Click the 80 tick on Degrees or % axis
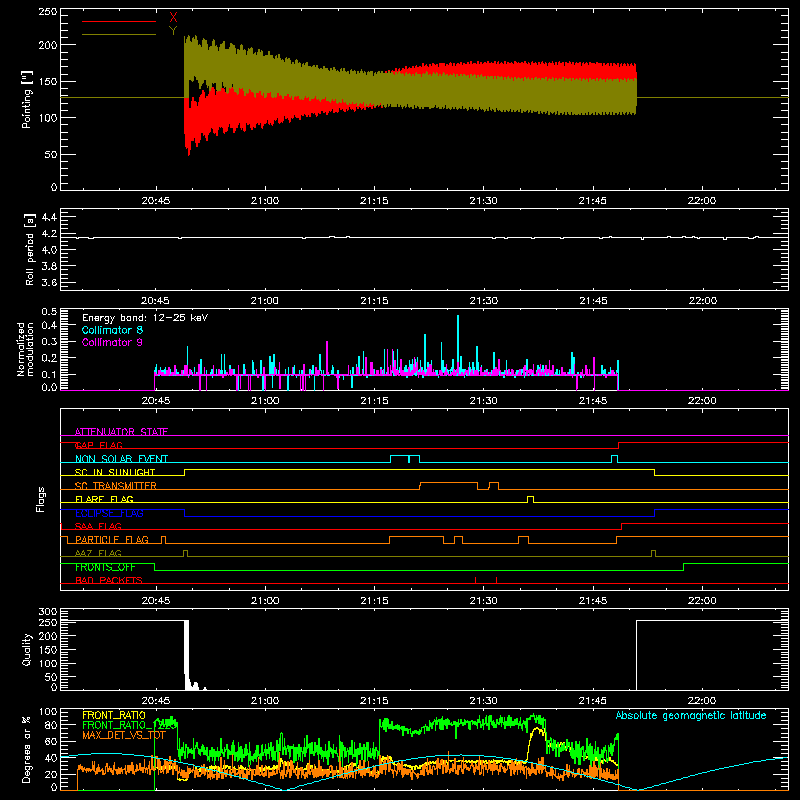Viewport: 800px width, 800px height. point(51,725)
